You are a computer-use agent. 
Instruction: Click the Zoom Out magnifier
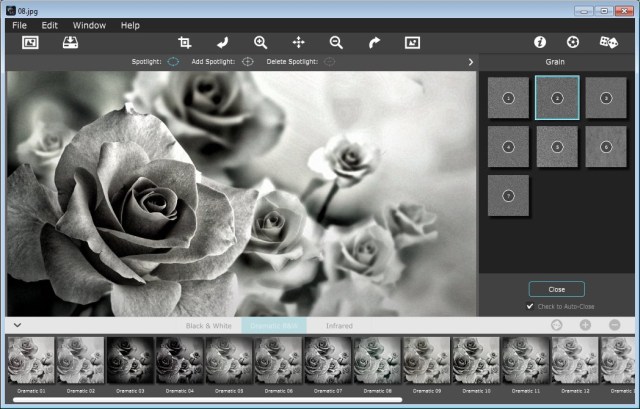click(336, 42)
